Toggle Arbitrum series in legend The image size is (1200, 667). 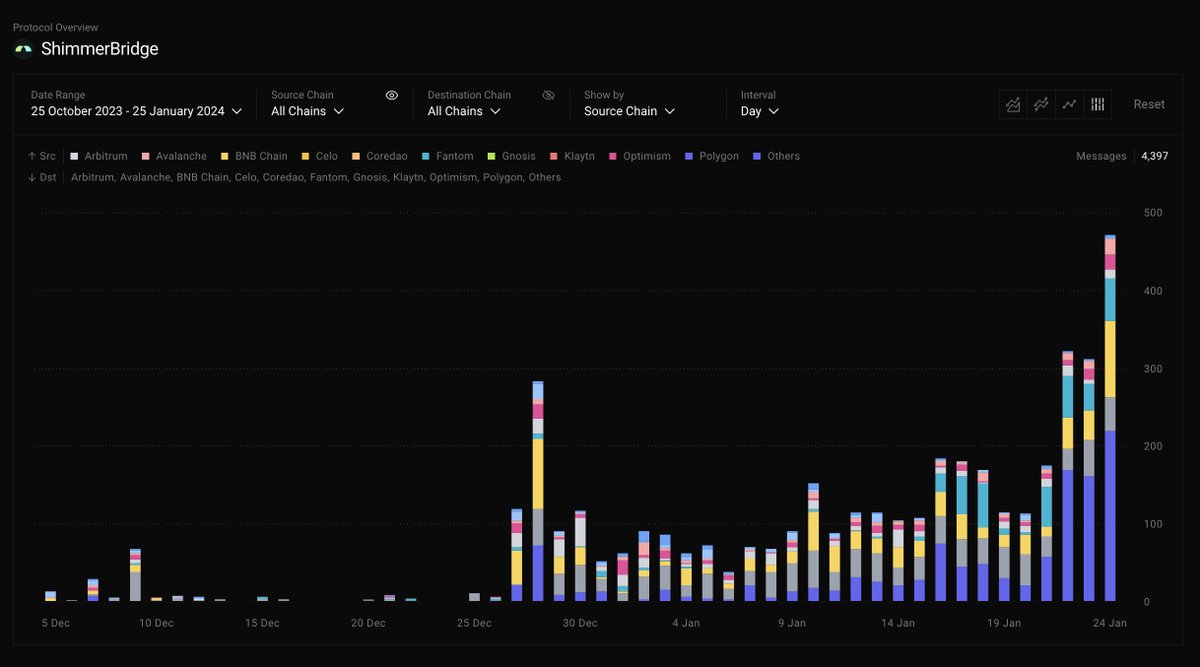pyautogui.click(x=99, y=156)
